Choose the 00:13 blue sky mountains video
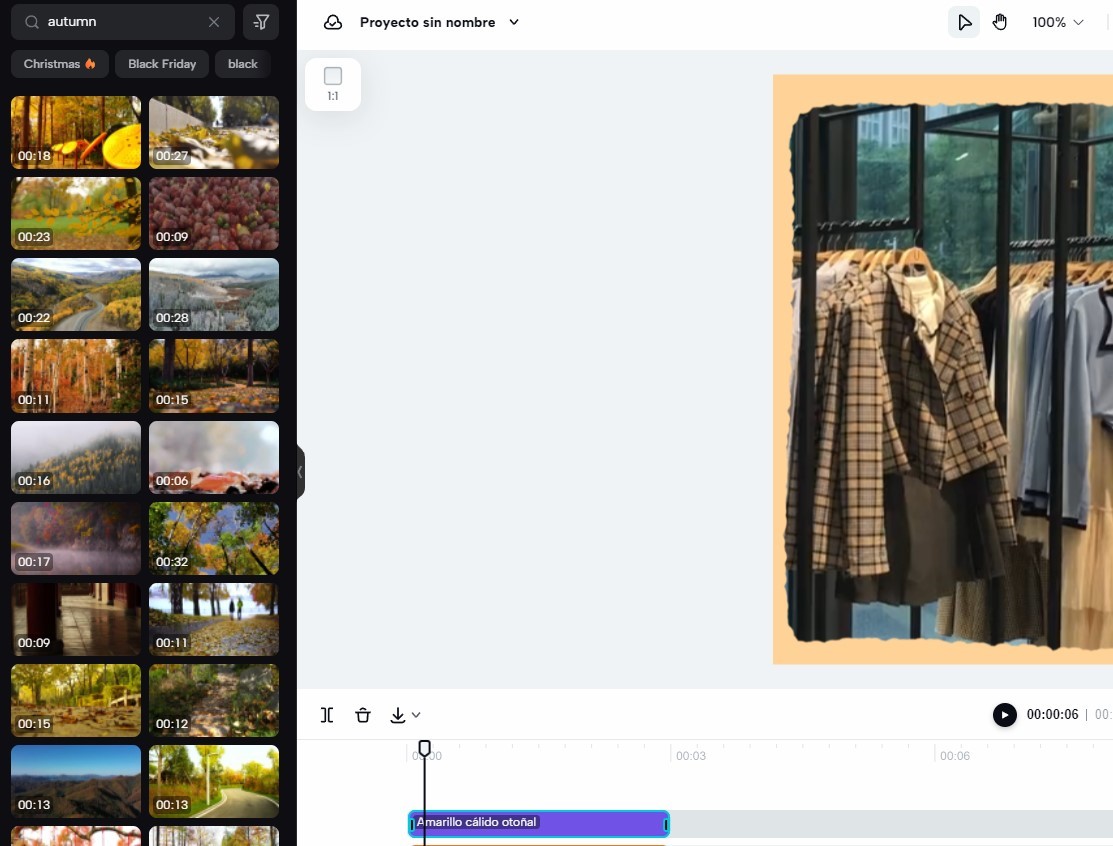 (x=76, y=781)
